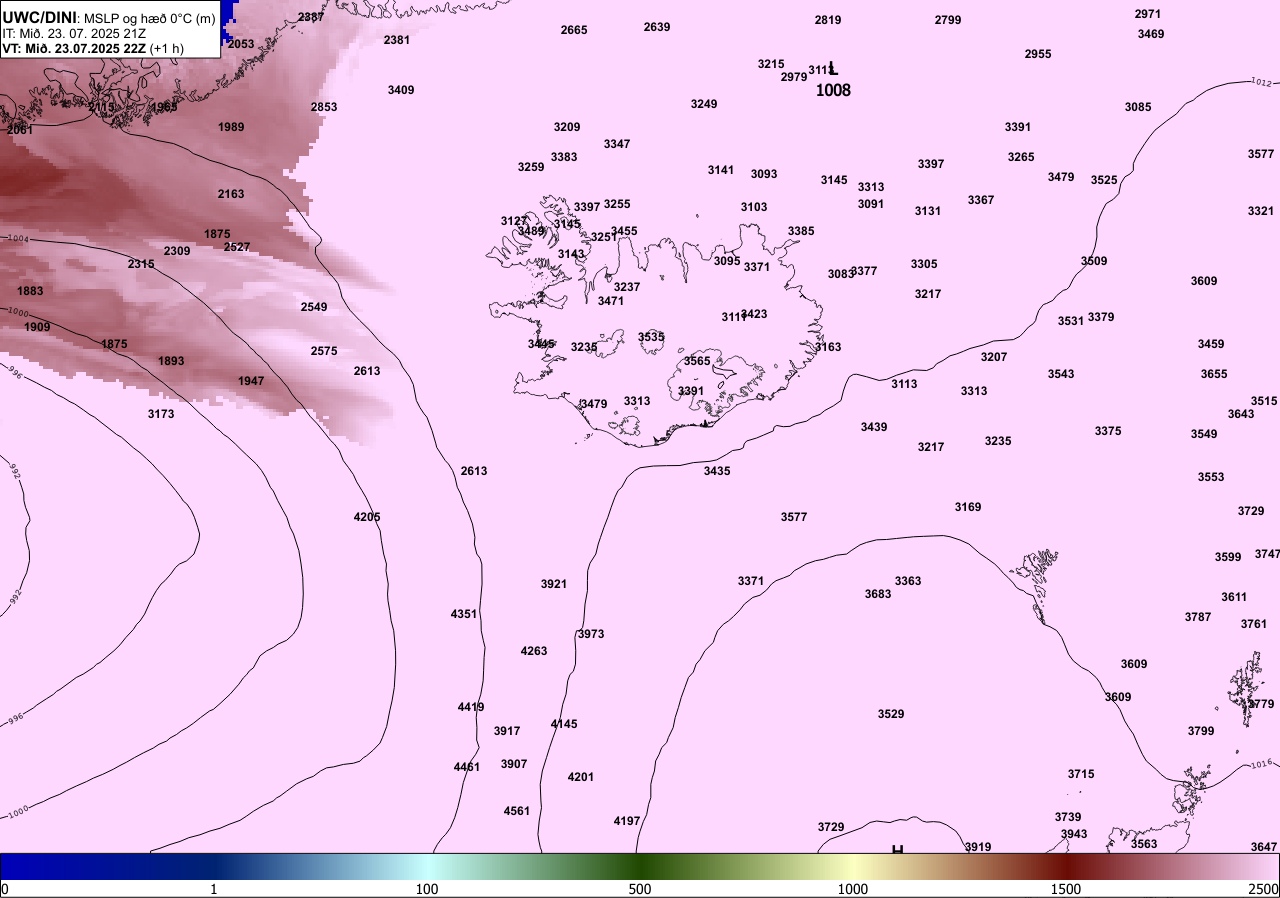
Task: Click the value 3715
Action: 1081,774
